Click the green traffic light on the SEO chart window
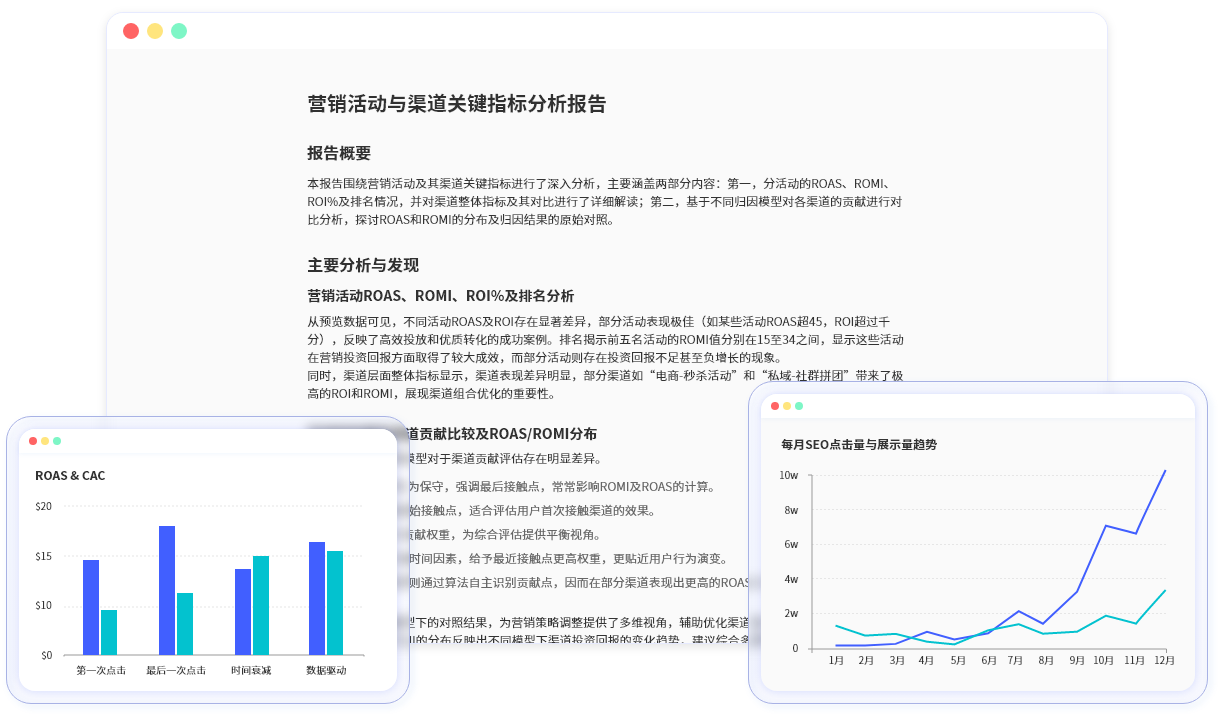The height and width of the screenshot is (716, 1220). 799,407
